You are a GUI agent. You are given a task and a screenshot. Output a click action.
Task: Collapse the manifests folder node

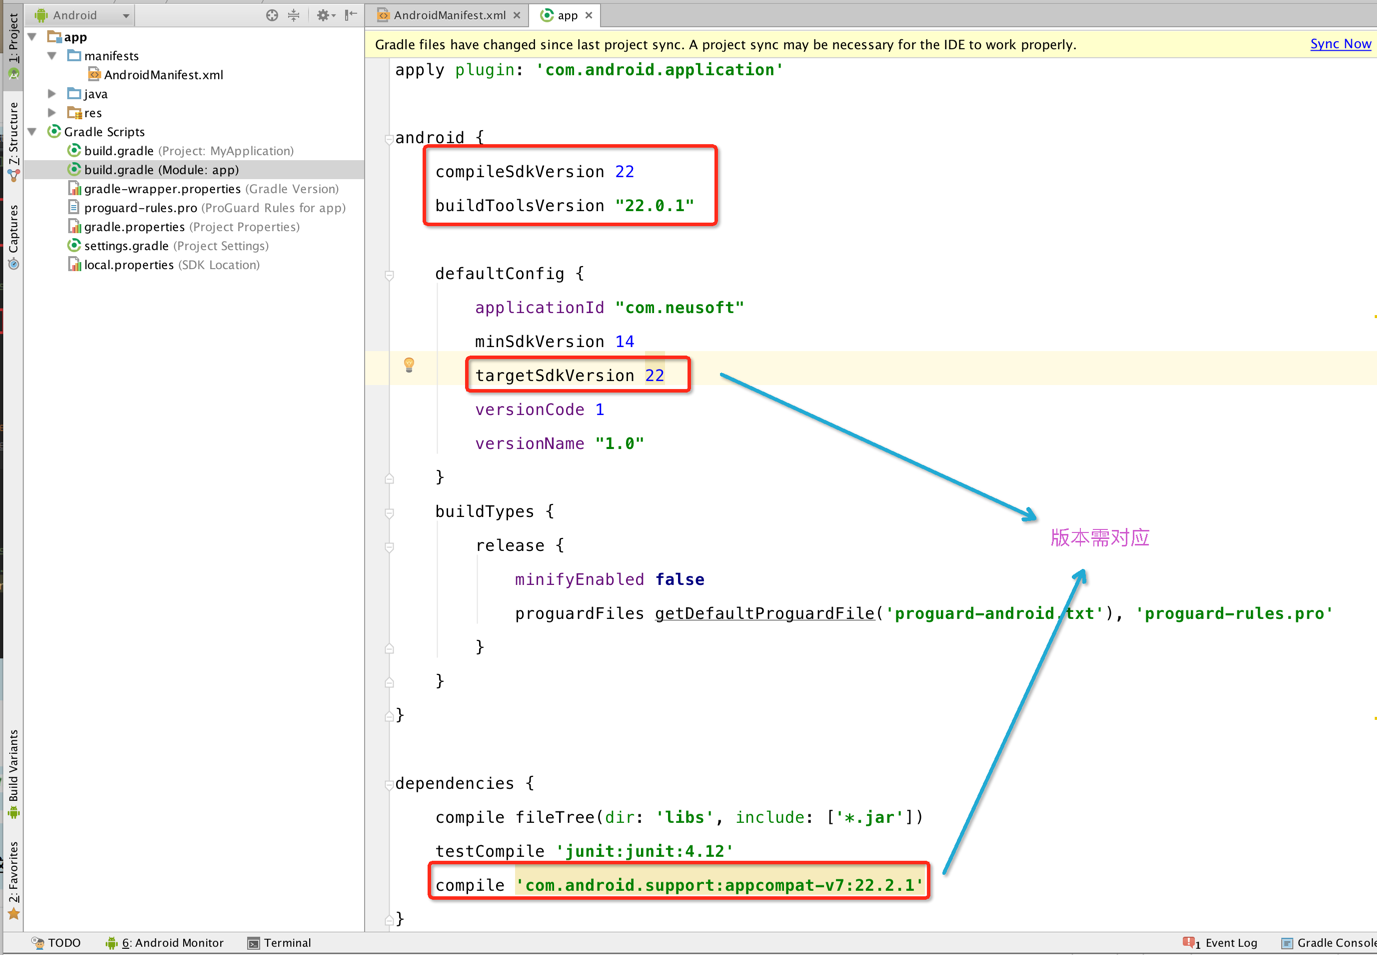[53, 56]
